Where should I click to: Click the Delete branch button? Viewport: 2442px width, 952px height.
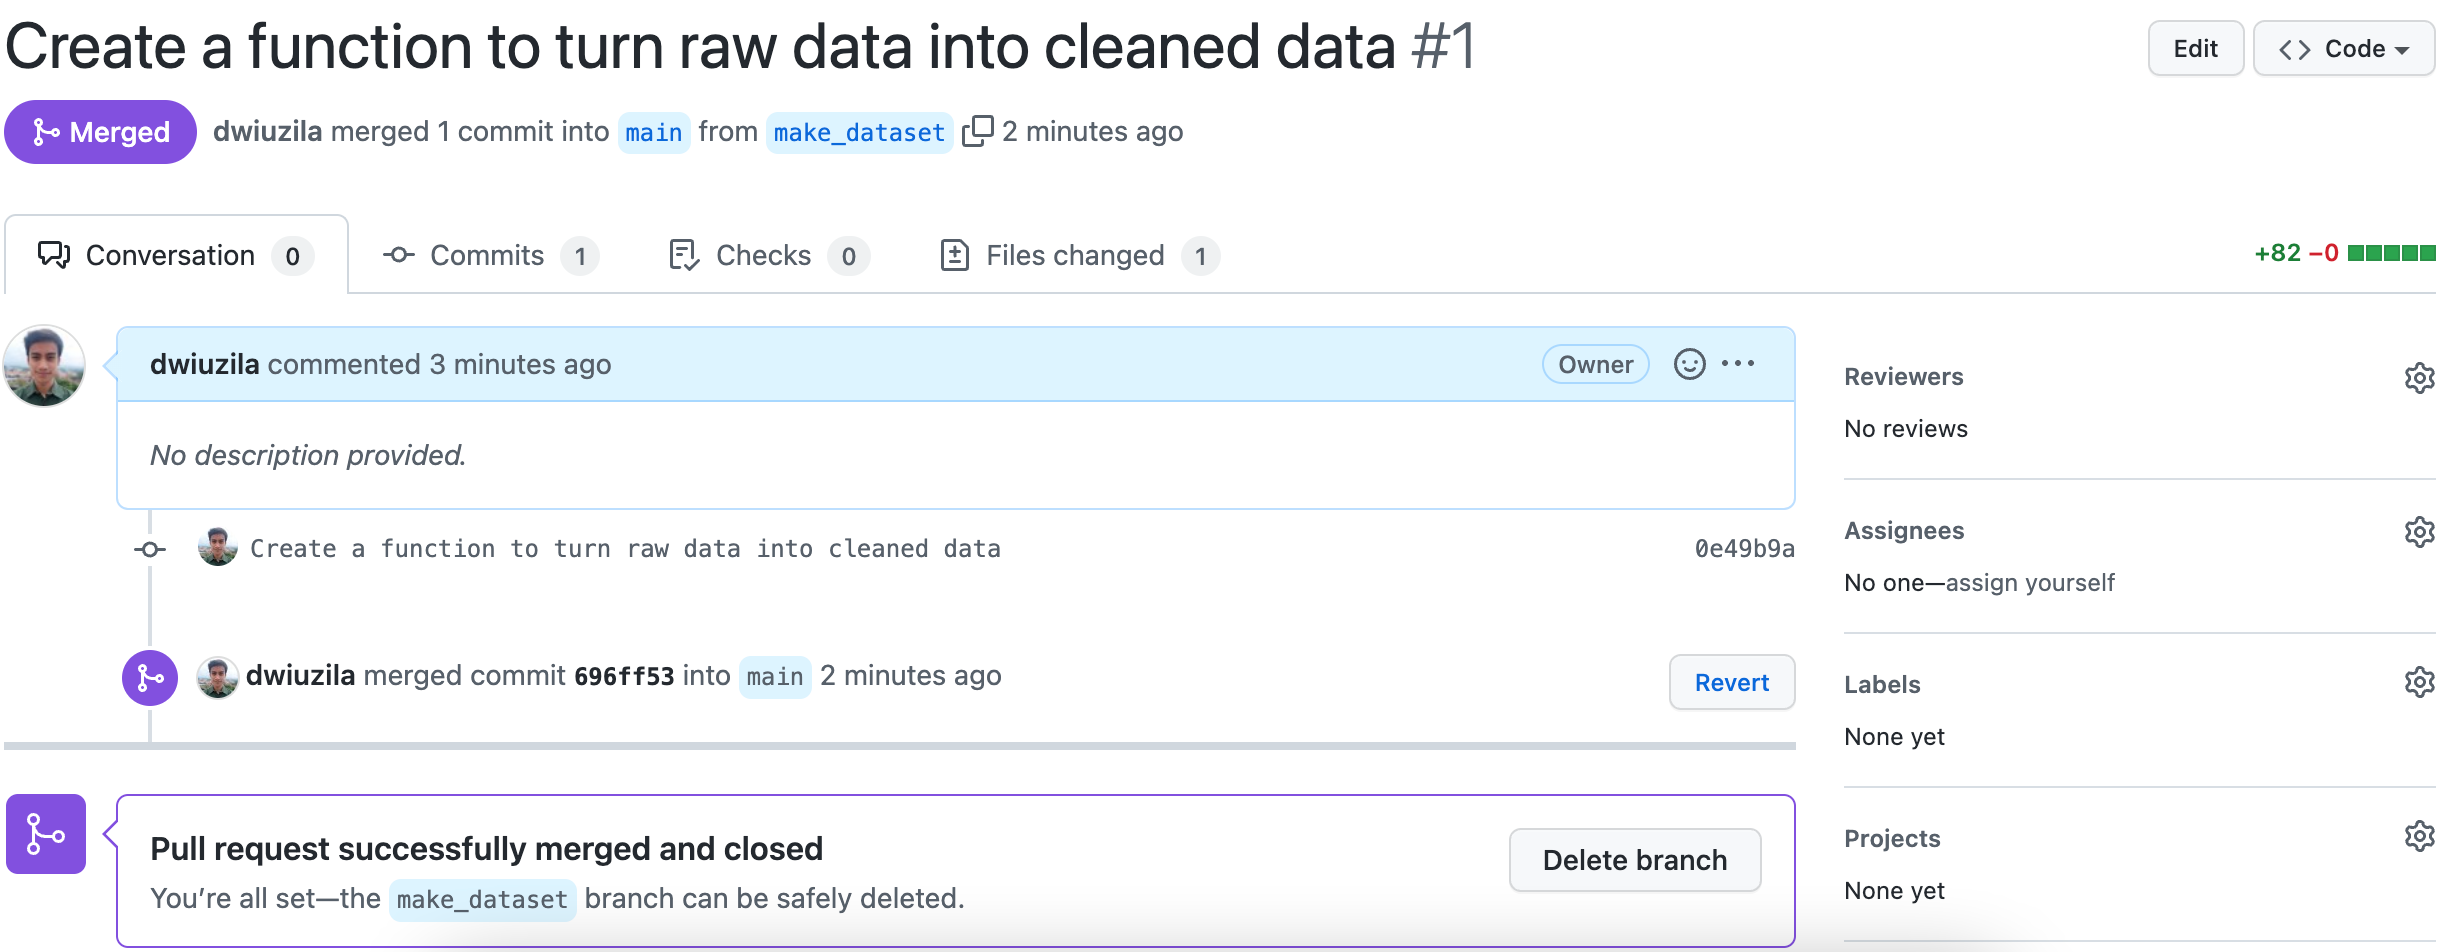click(x=1634, y=859)
